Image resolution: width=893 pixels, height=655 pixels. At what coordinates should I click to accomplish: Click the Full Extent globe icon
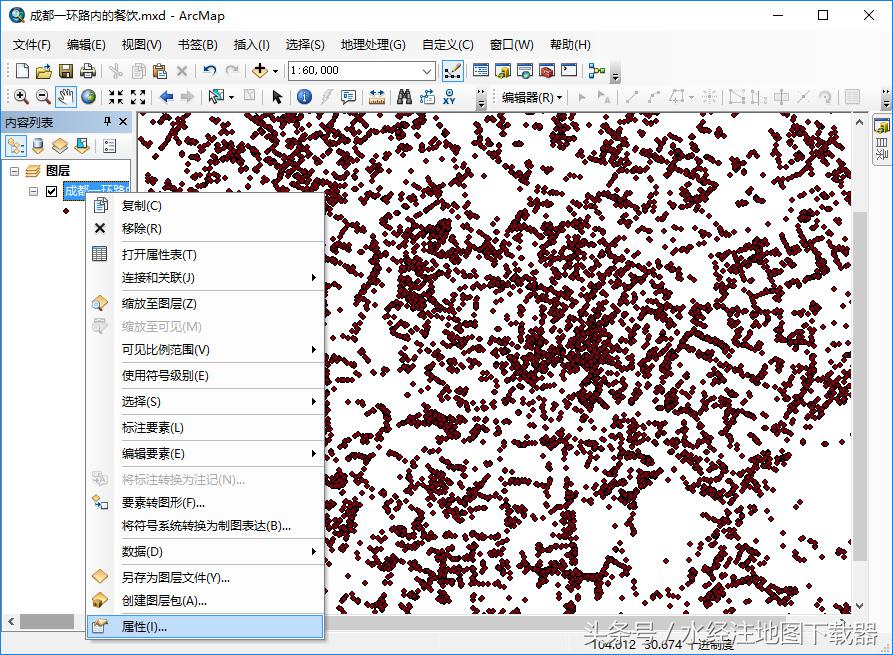point(89,97)
